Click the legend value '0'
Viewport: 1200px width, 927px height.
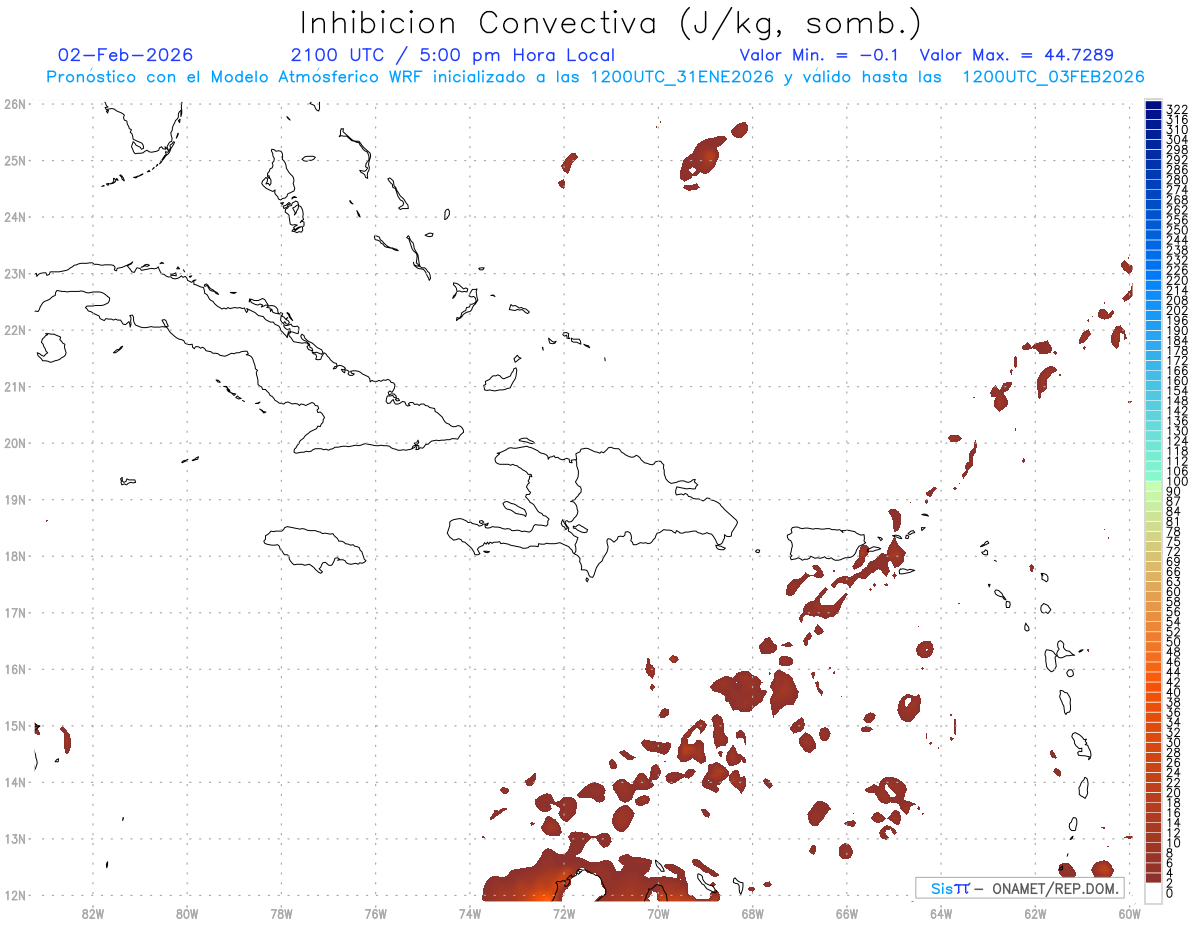(x=1170, y=893)
